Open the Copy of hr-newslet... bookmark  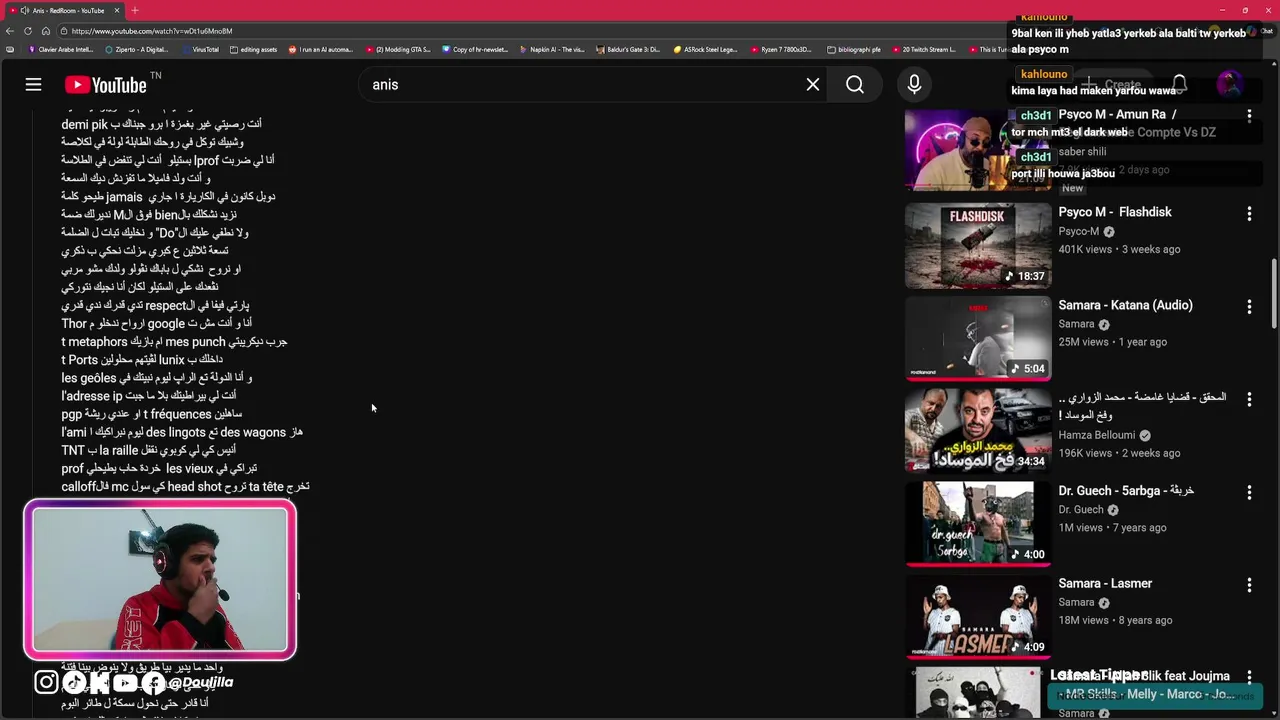[x=474, y=49]
